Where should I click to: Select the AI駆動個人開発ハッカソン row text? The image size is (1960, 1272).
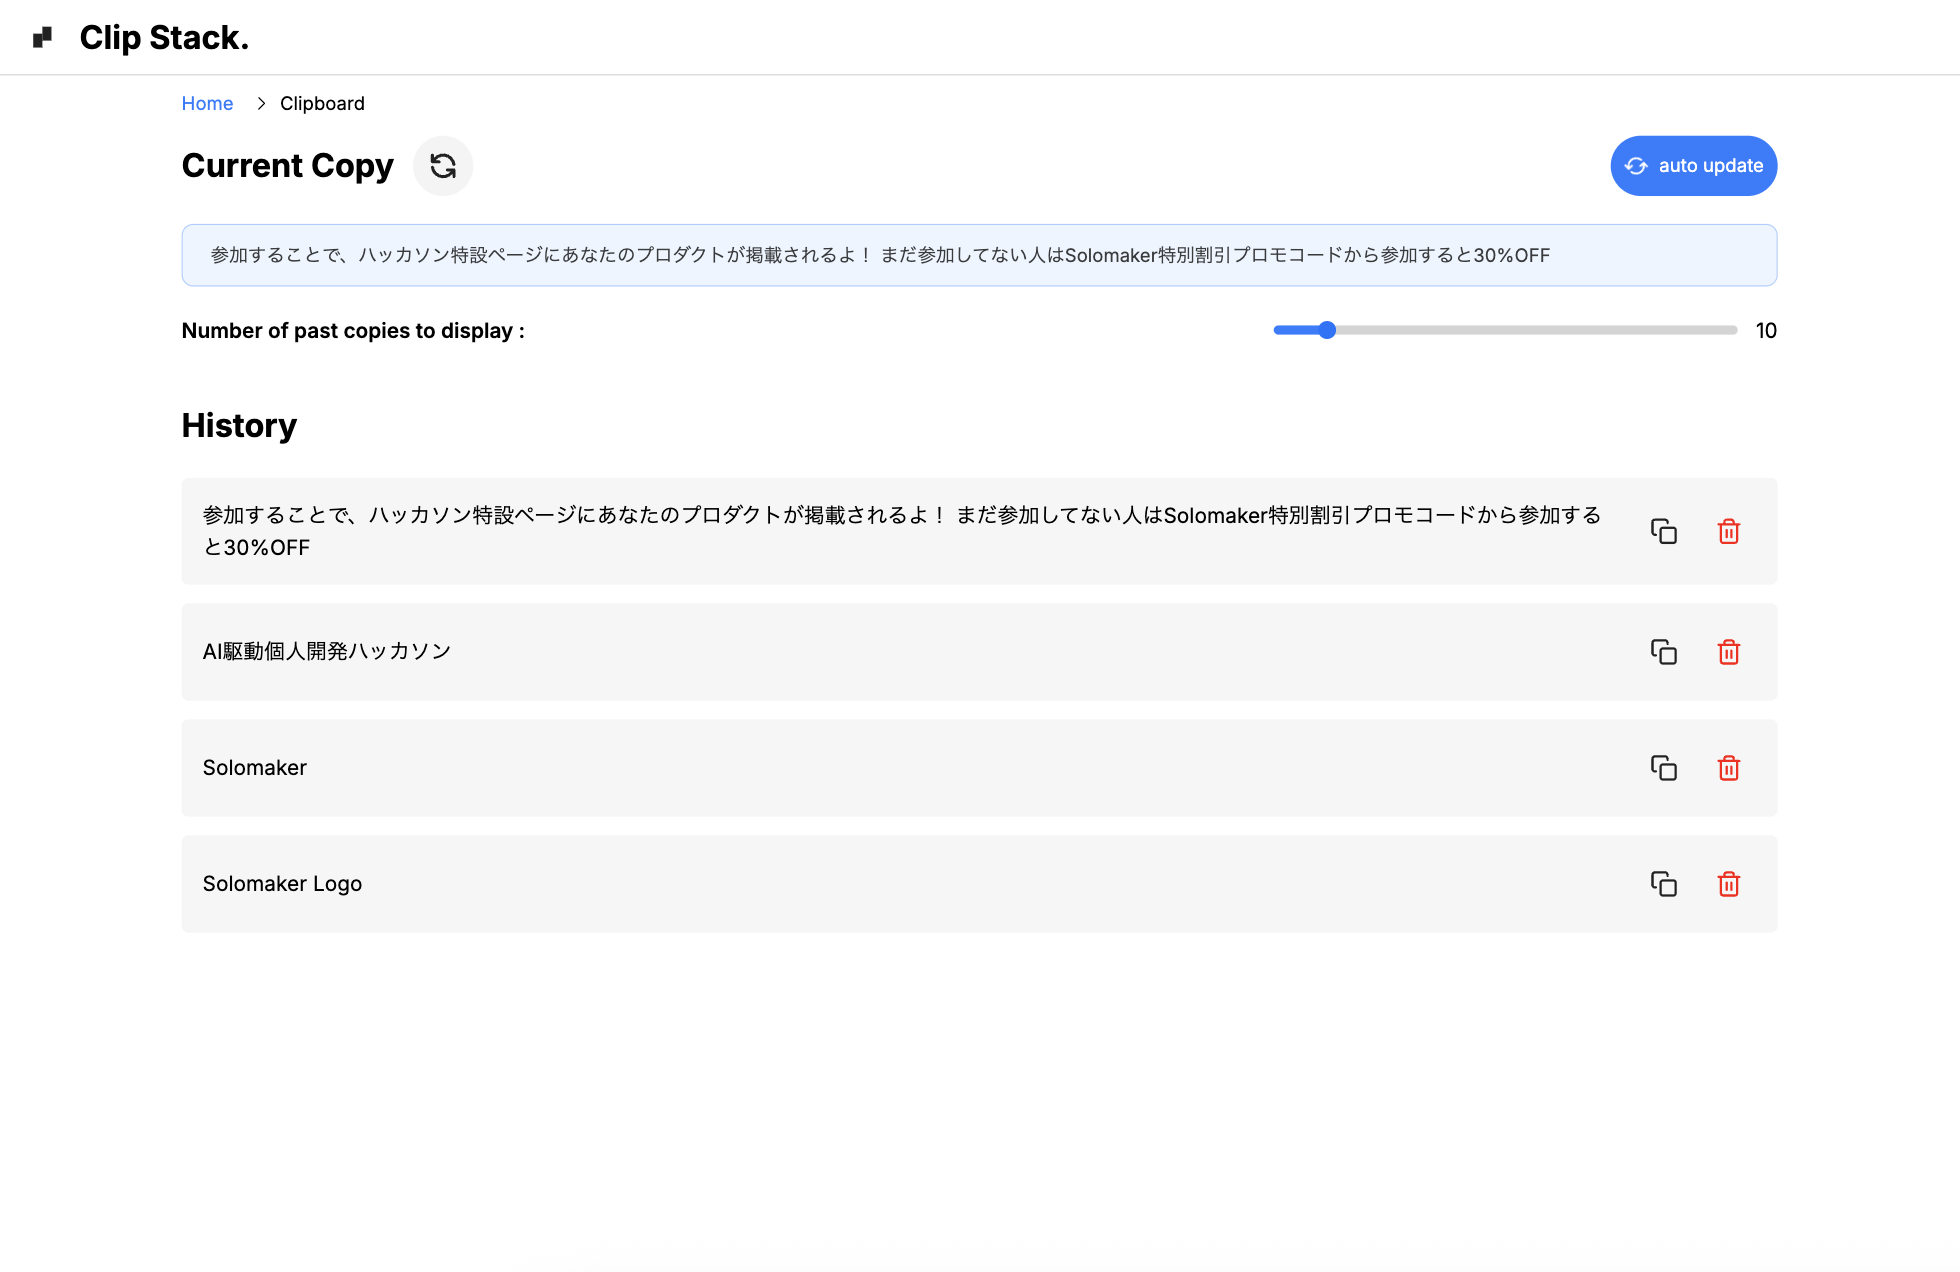click(327, 652)
